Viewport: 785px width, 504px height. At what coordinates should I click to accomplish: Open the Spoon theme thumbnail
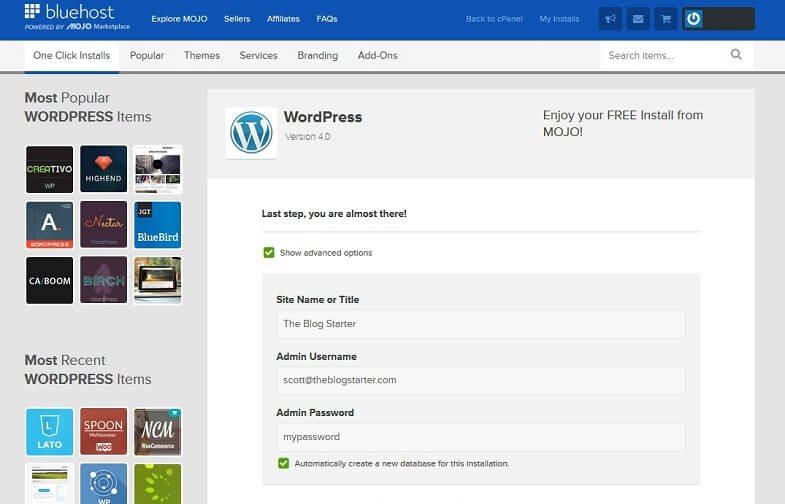pos(104,432)
